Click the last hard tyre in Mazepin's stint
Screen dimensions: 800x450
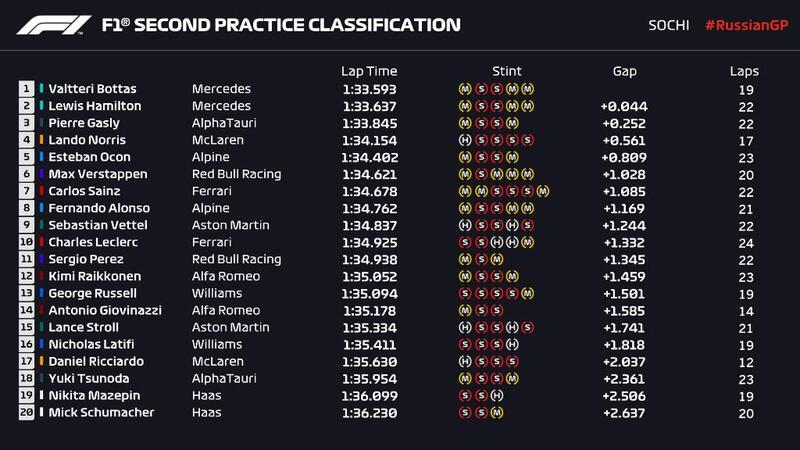tap(496, 395)
